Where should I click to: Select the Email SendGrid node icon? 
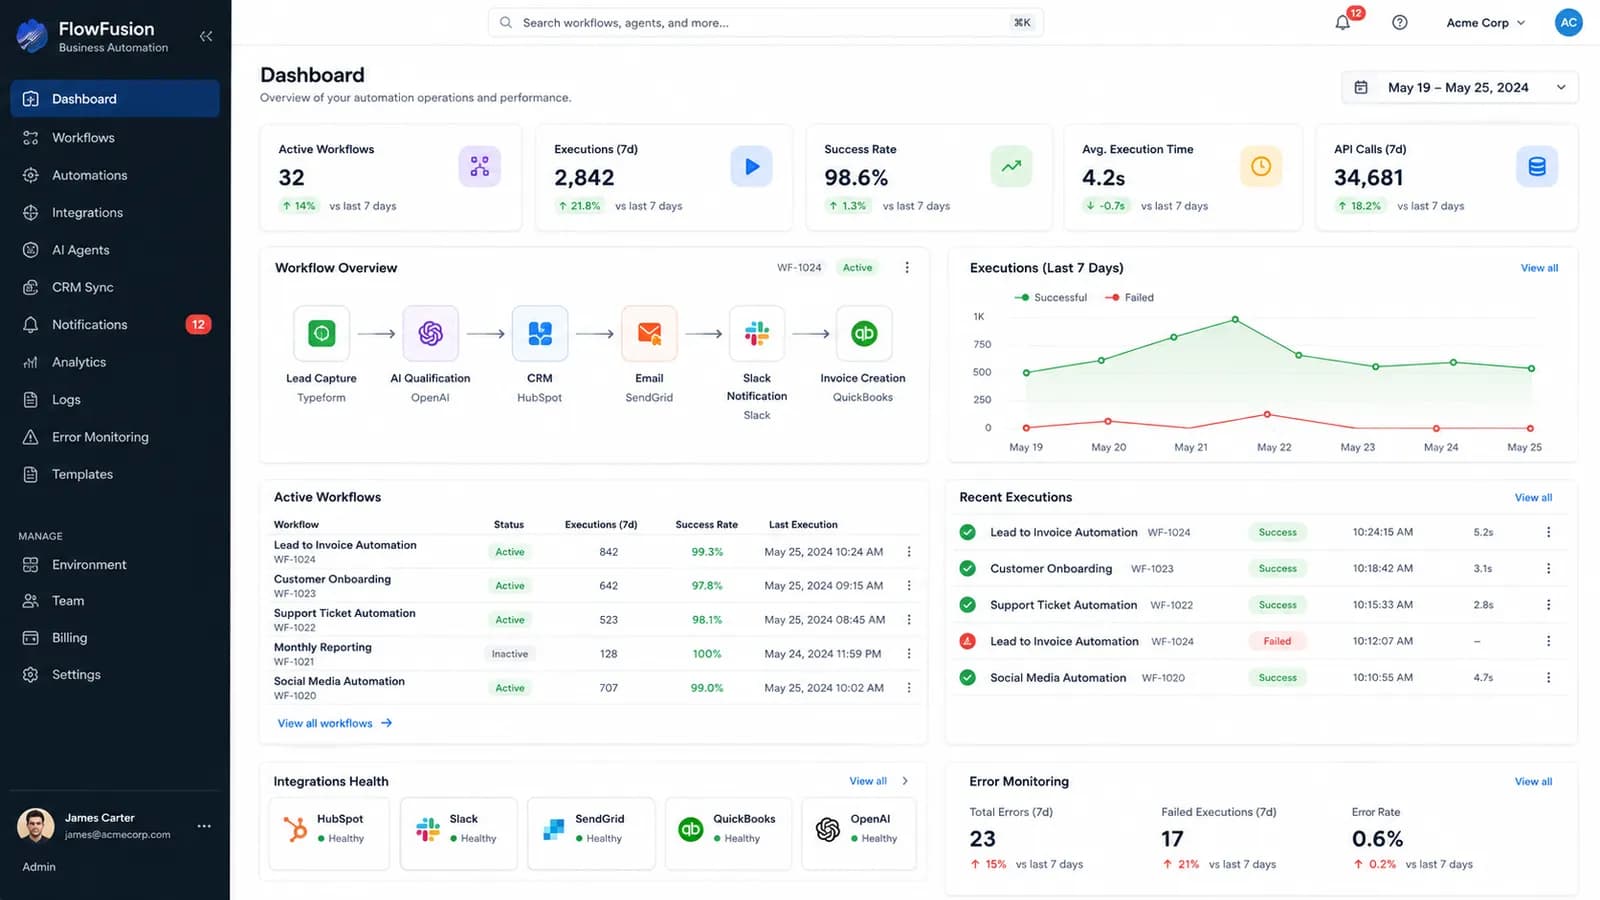point(649,333)
